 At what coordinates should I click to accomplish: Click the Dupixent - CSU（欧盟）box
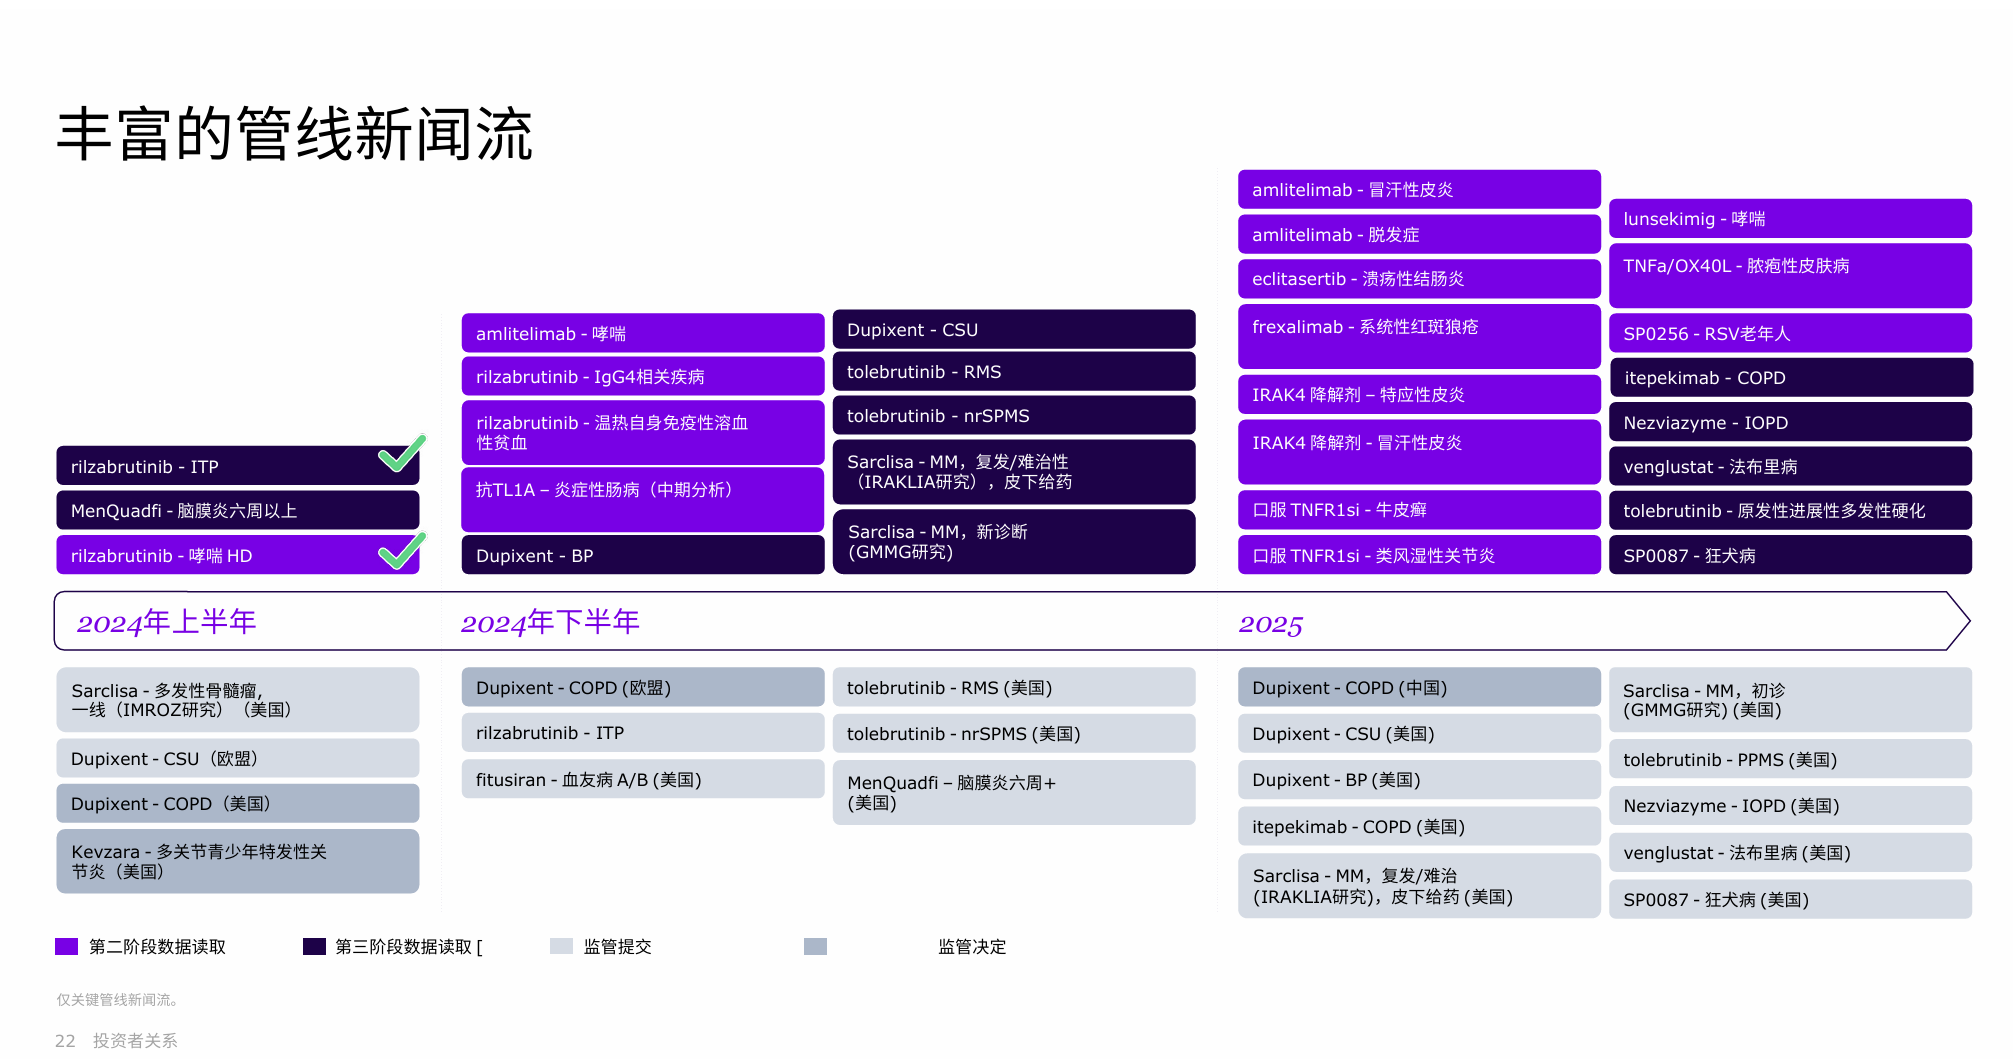238,758
